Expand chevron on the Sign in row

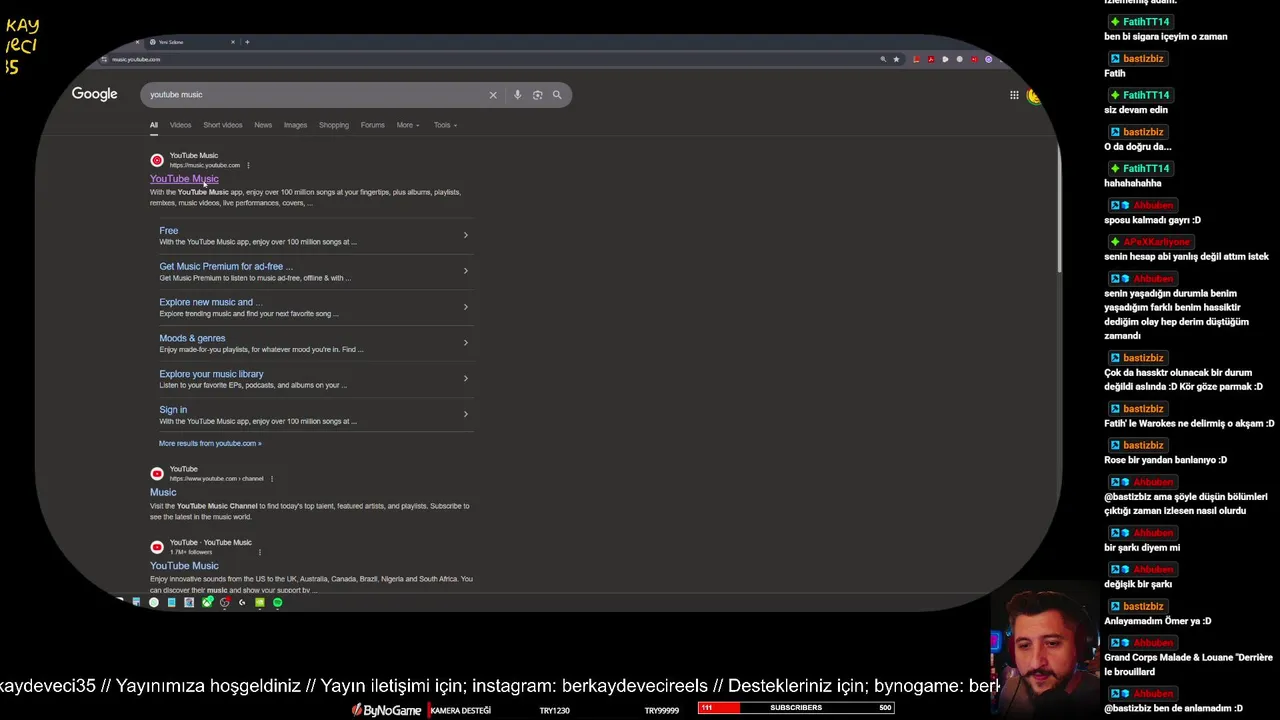coord(465,414)
